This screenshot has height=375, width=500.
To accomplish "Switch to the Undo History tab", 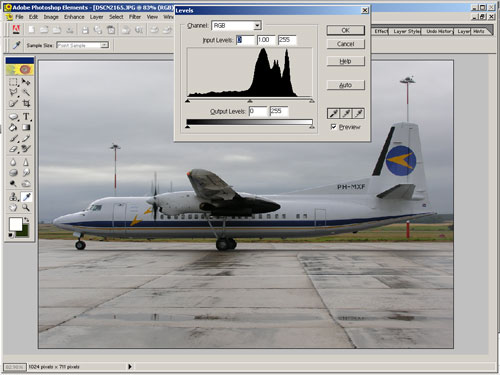I will pyautogui.click(x=439, y=31).
